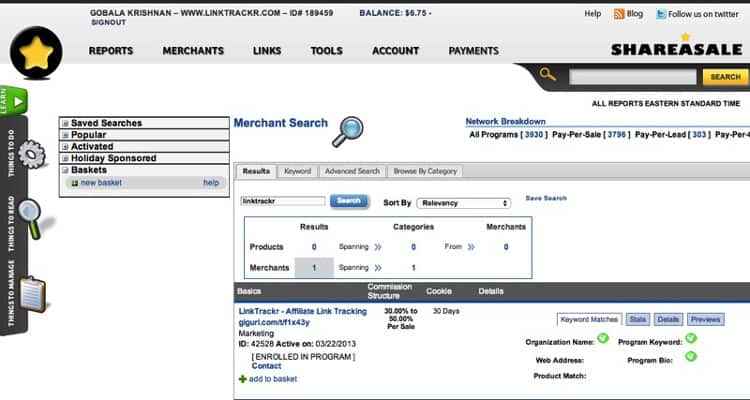Click Products Spanning double arrow icon
This screenshot has height=400, width=750.
pos(378,247)
